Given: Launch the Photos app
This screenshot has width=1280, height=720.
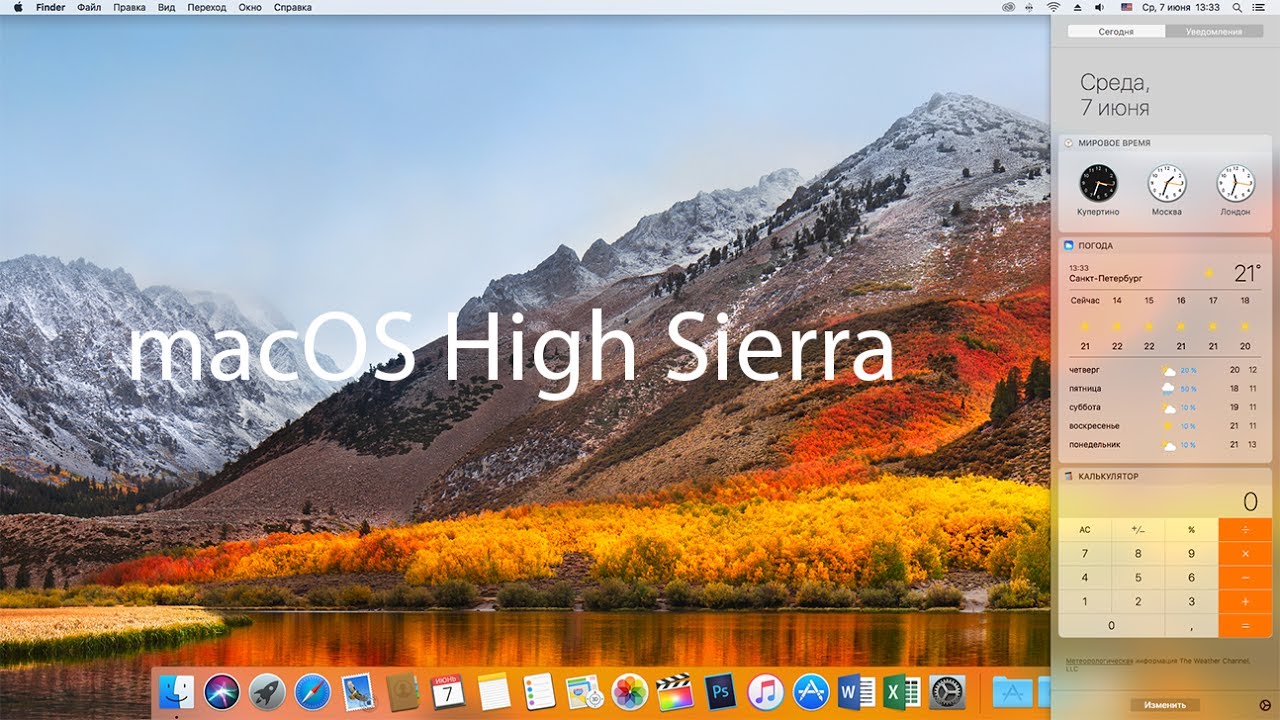Looking at the screenshot, I should [629, 692].
